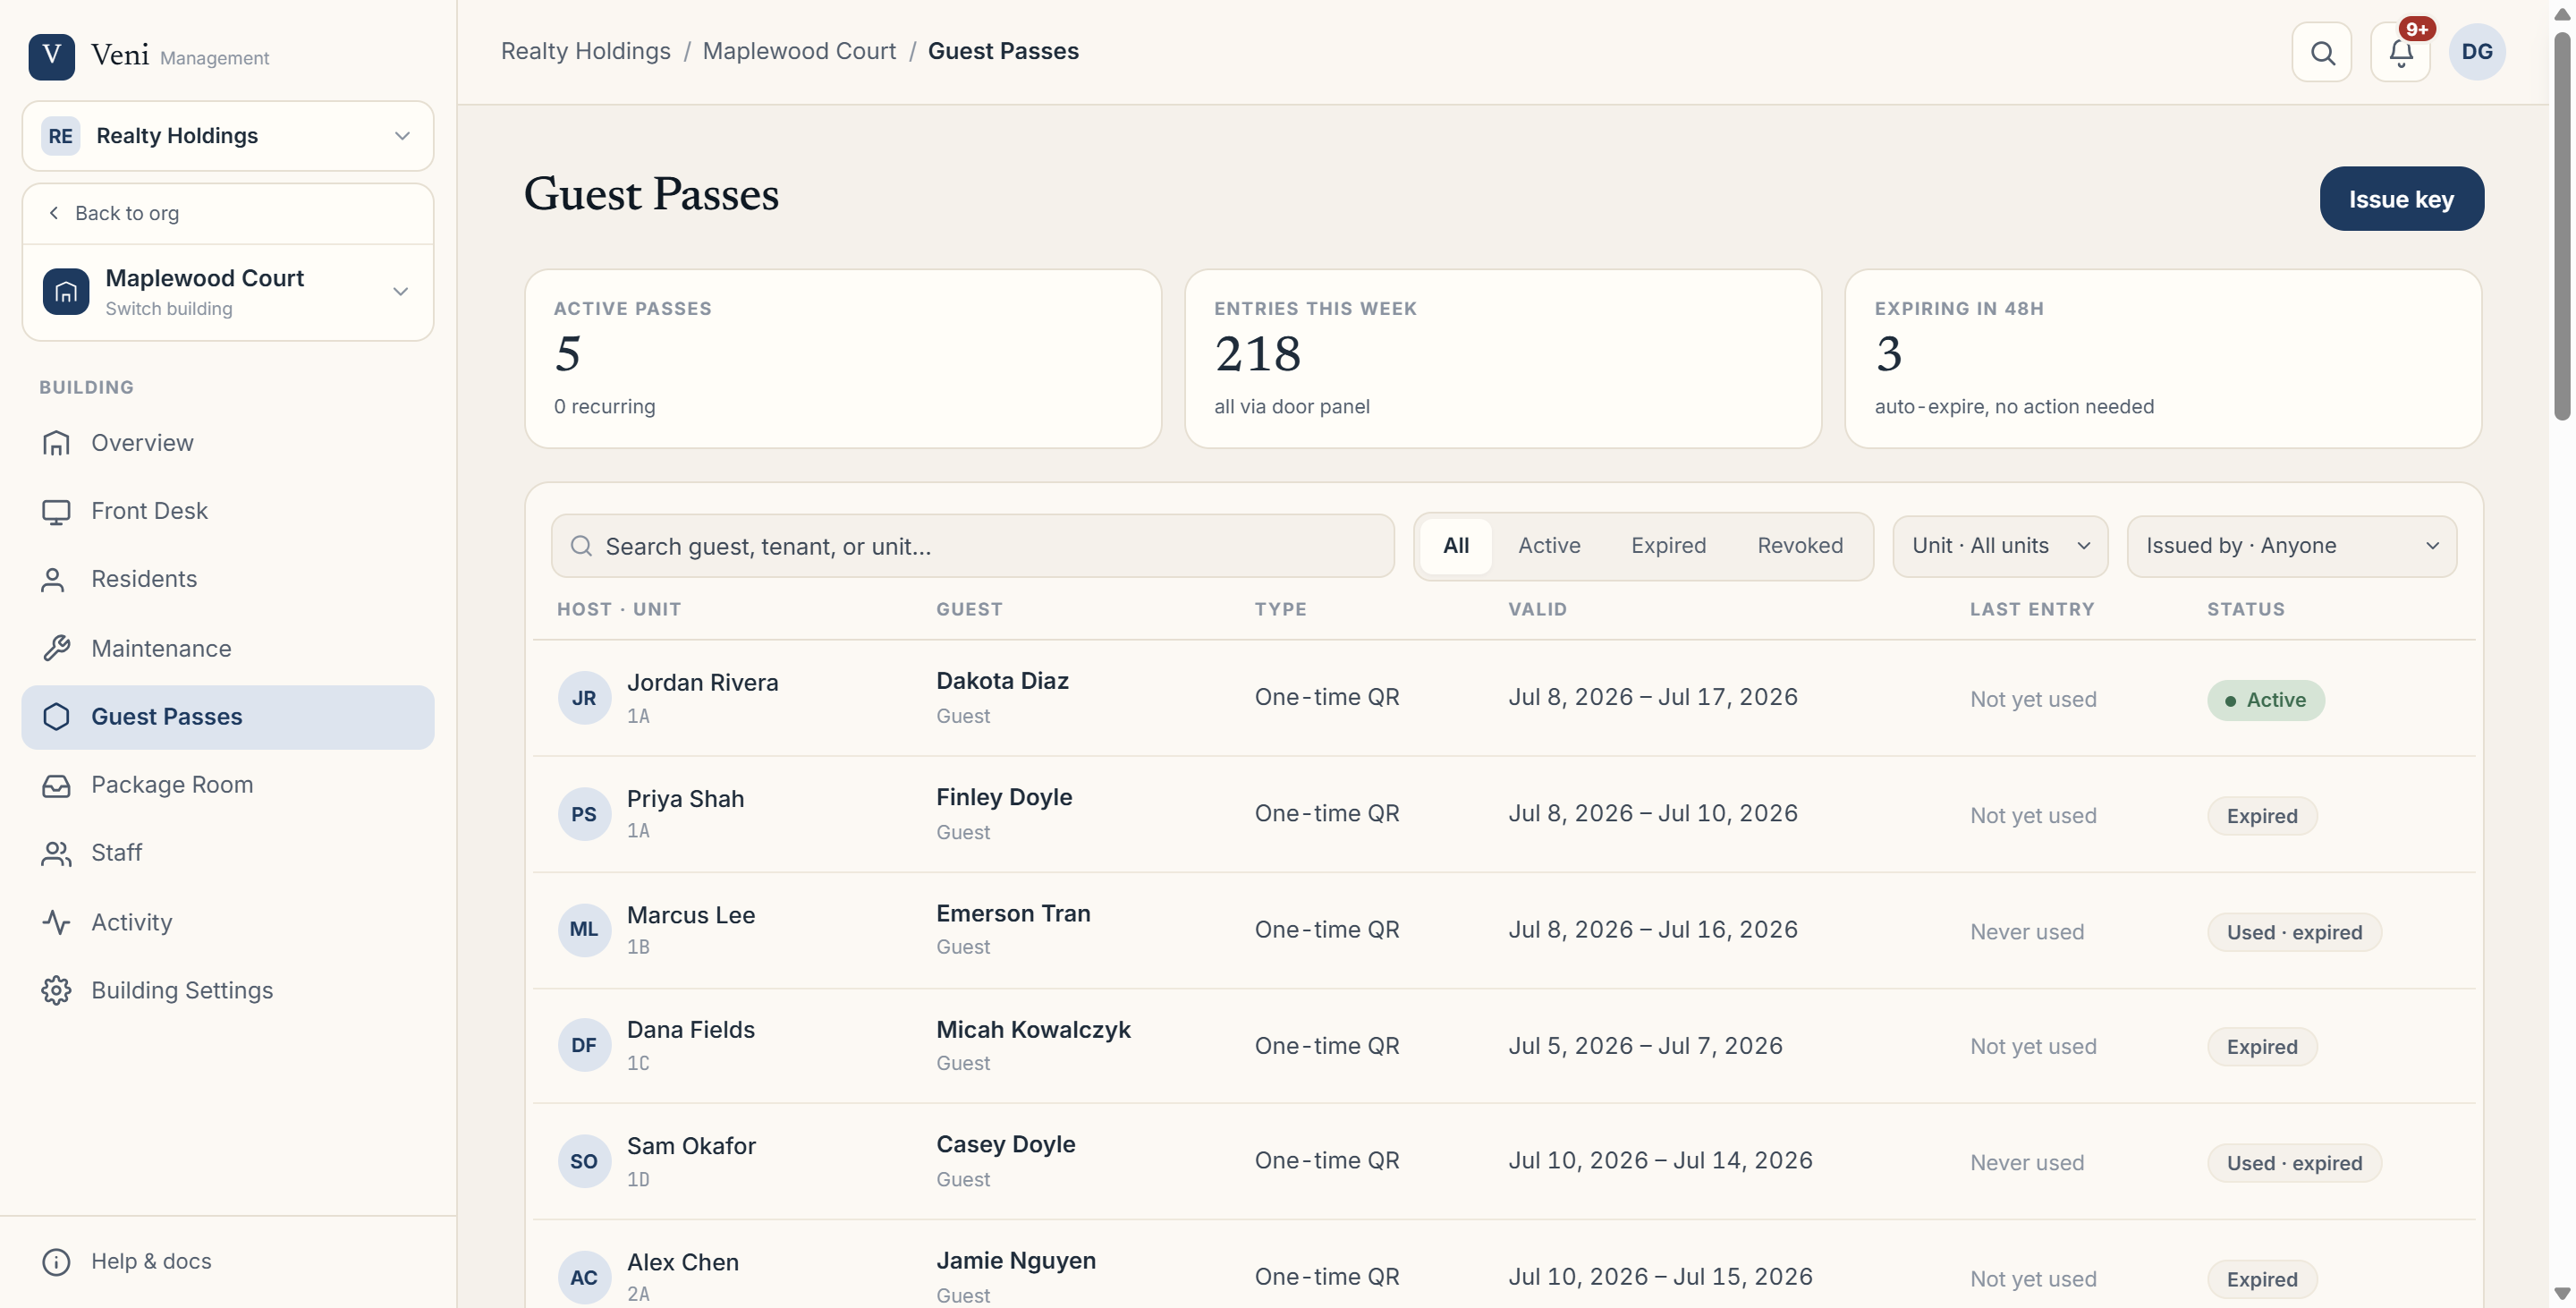
Task: Click Maplewood Court breadcrumb
Action: (799, 51)
